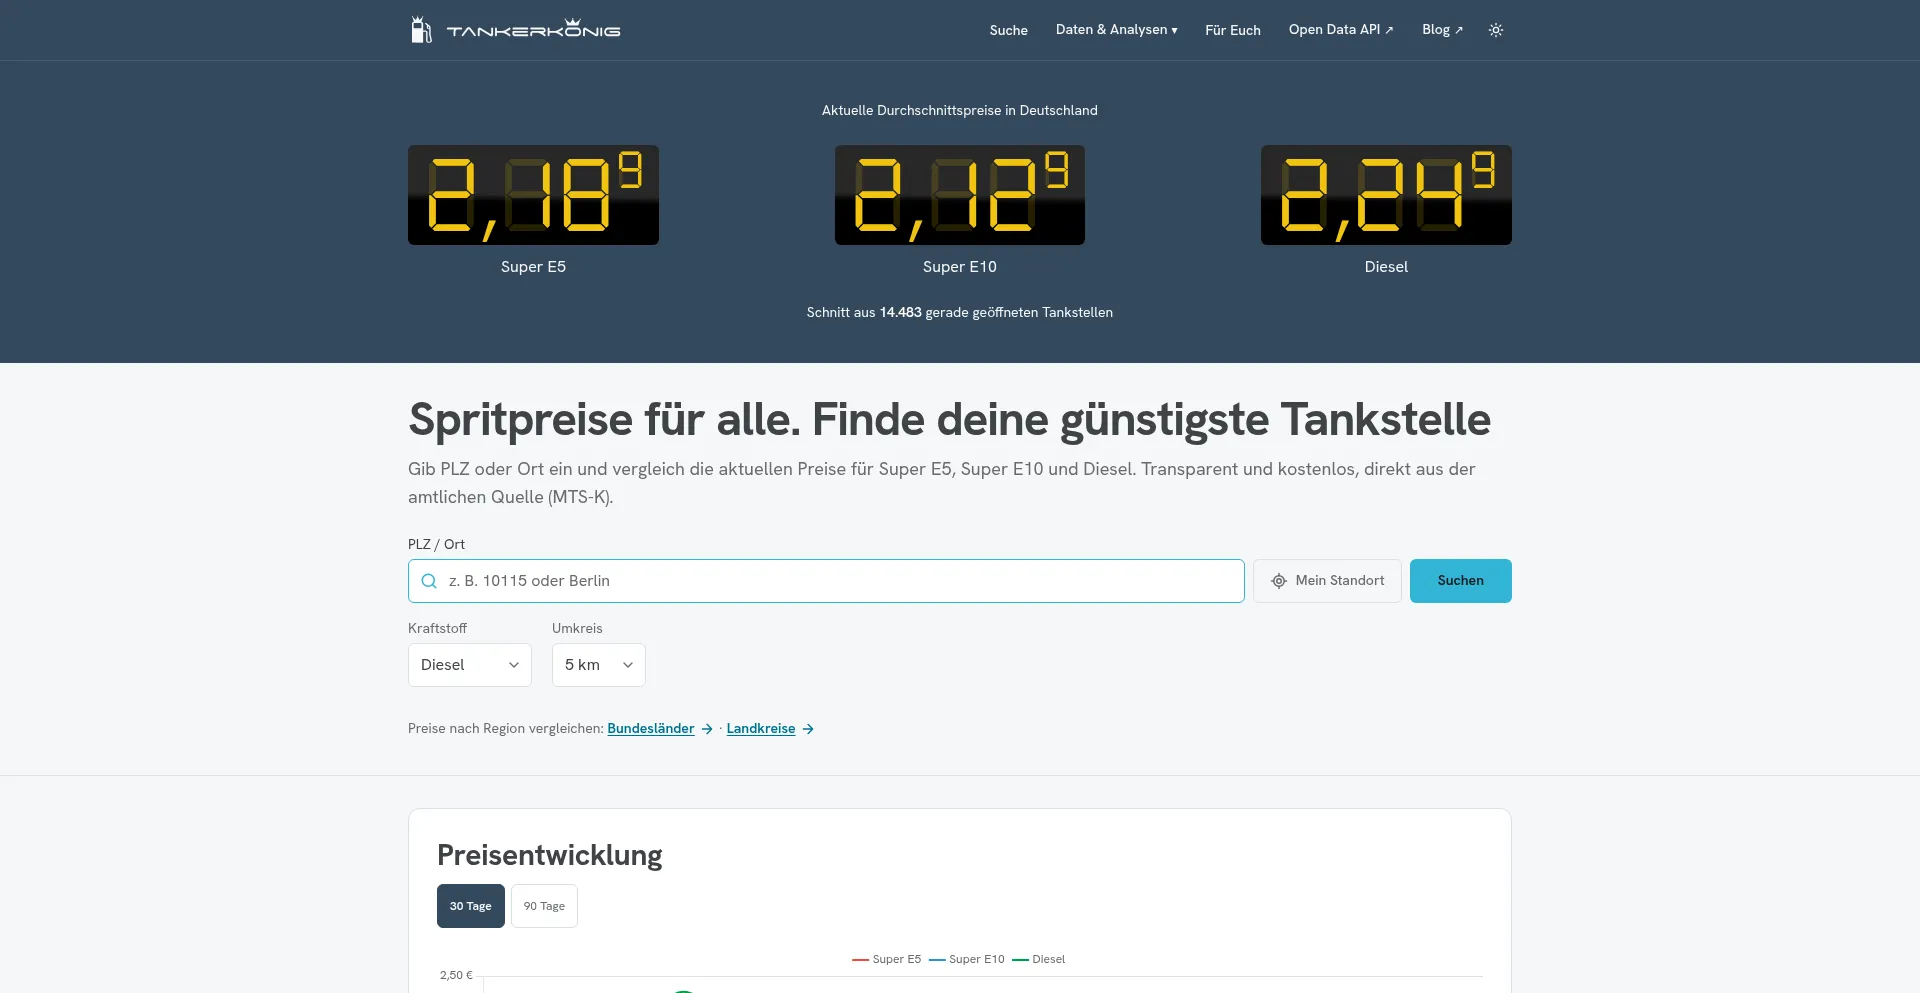The width and height of the screenshot is (1920, 993).
Task: Switch to the 90 Tage tab
Action: [x=544, y=906]
